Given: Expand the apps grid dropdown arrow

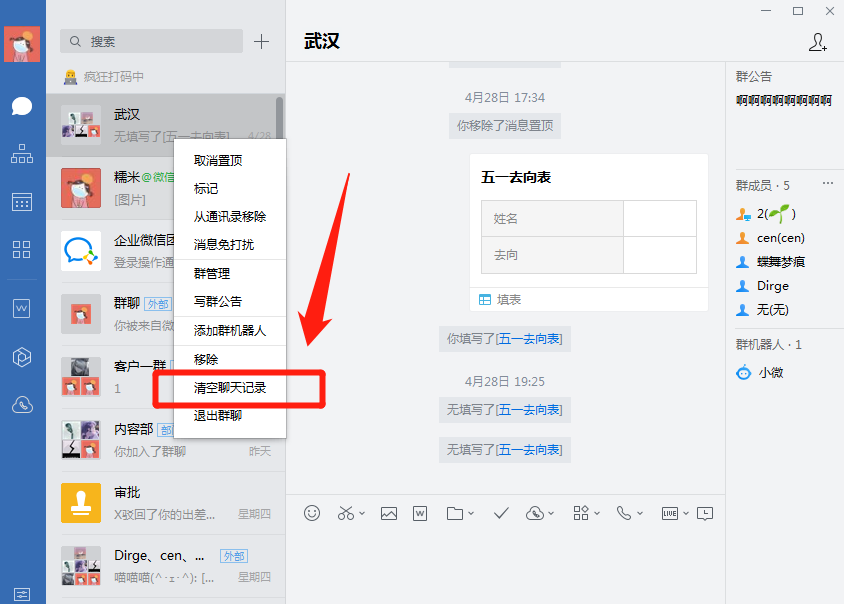Looking at the screenshot, I should (x=597, y=514).
